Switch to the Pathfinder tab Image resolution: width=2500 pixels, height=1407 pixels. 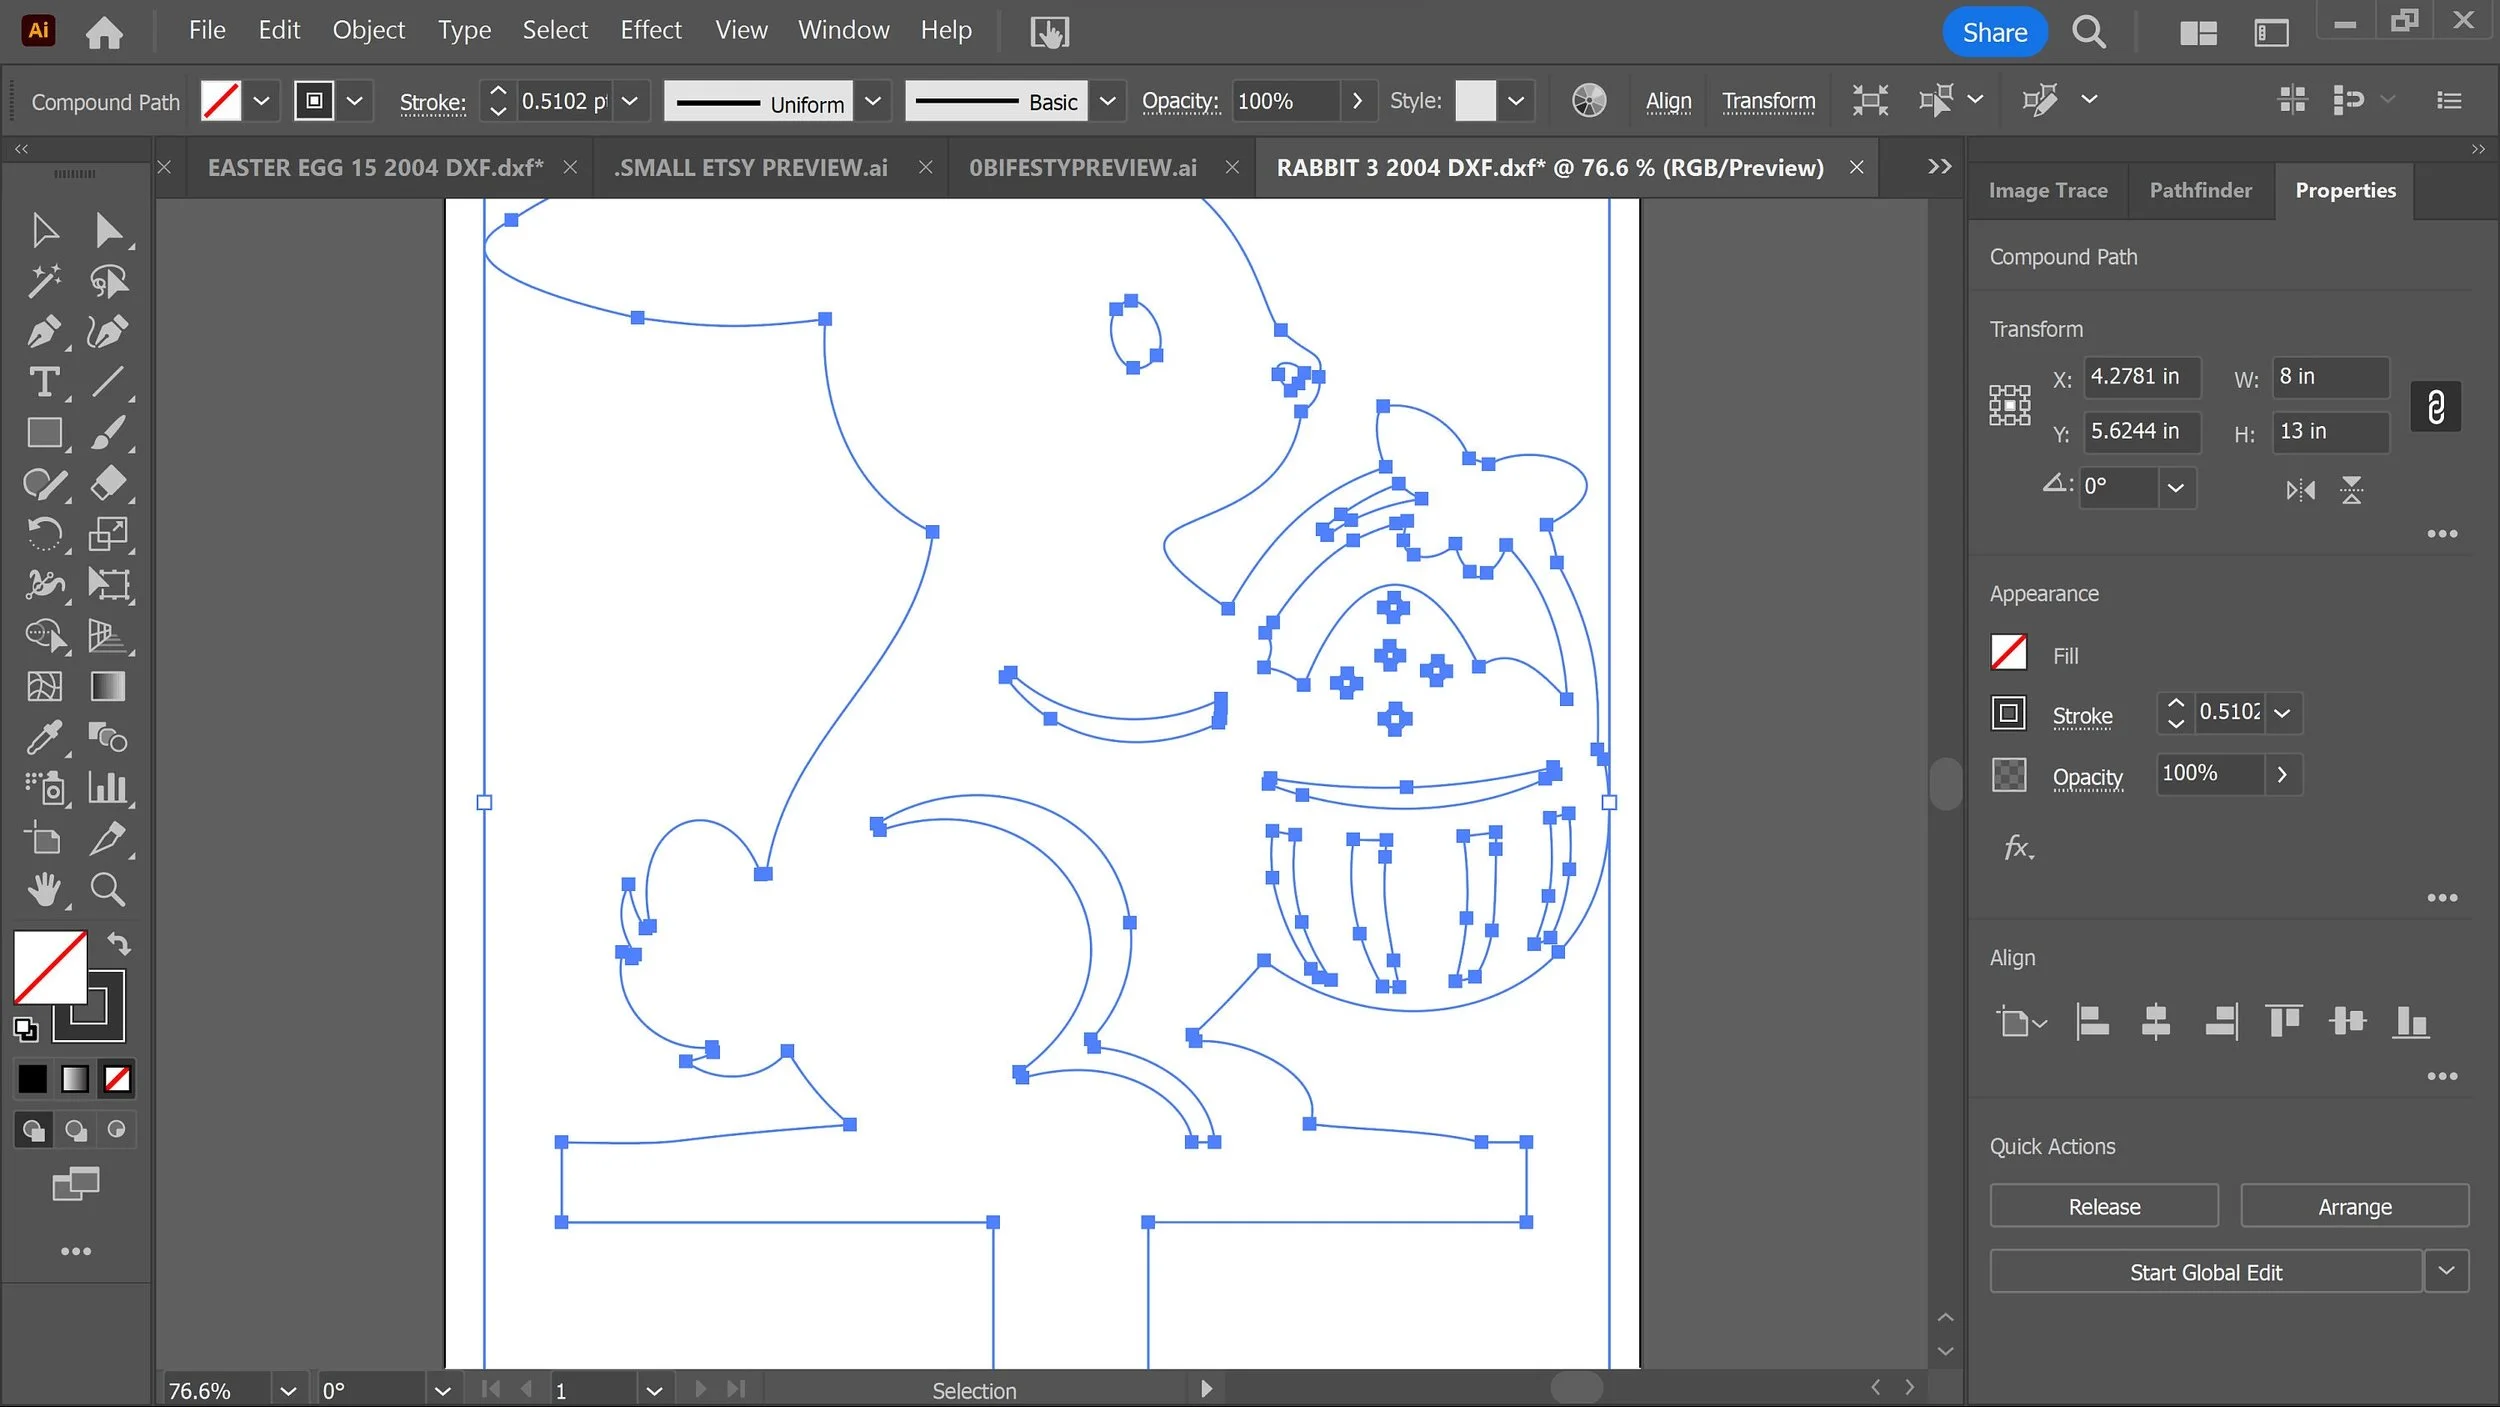[x=2200, y=190]
